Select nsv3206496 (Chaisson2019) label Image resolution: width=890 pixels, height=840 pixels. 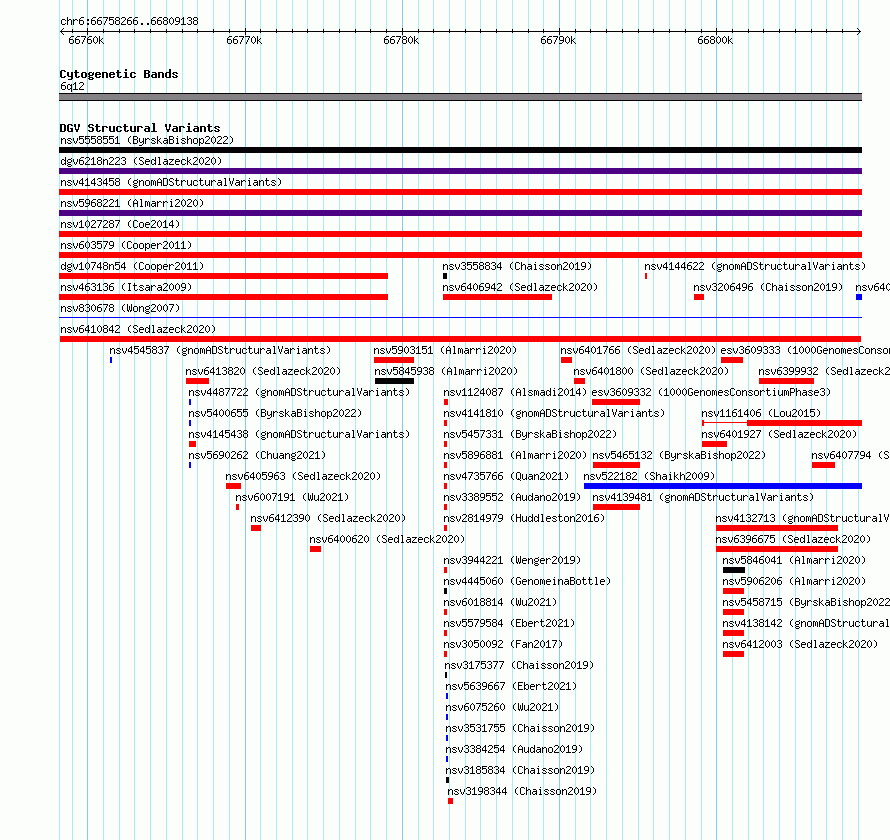click(768, 287)
